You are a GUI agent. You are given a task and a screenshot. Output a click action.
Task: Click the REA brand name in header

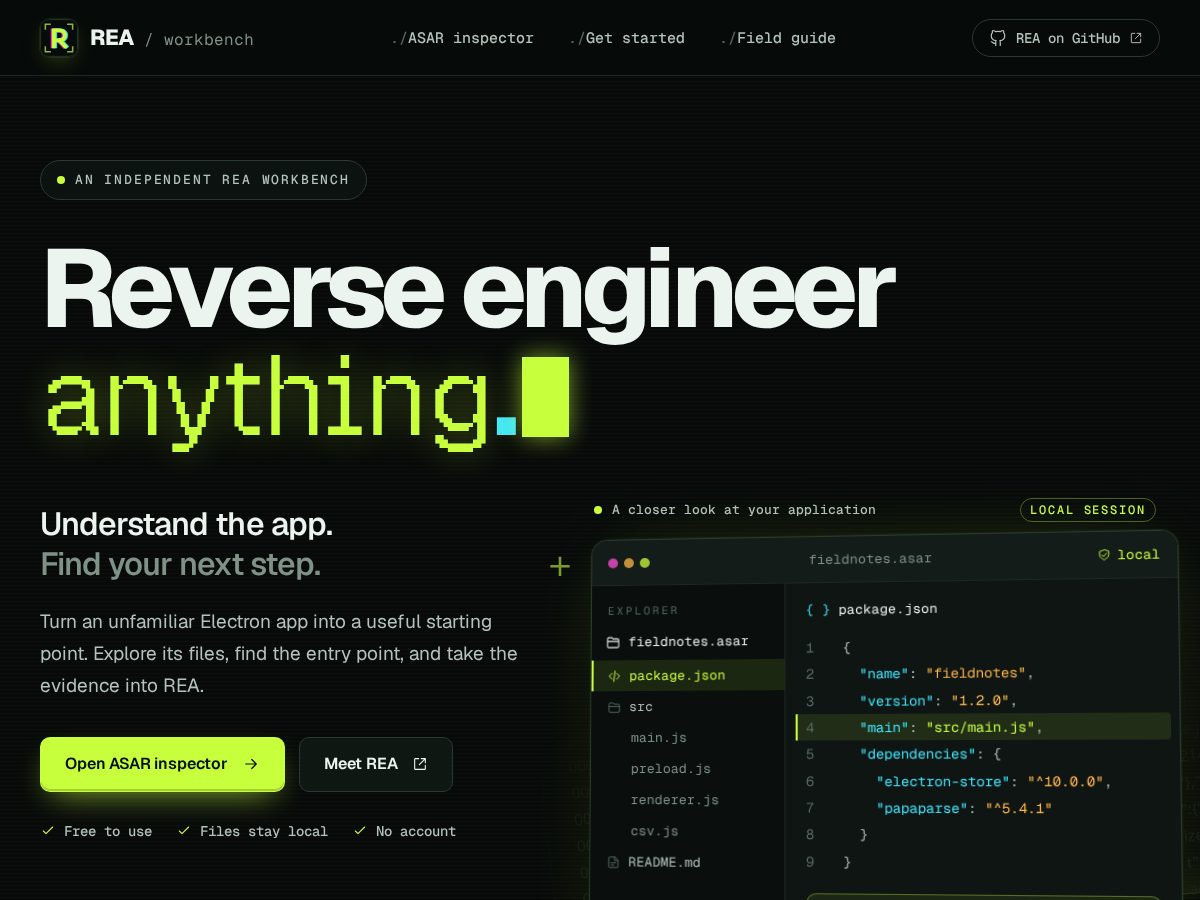[112, 38]
